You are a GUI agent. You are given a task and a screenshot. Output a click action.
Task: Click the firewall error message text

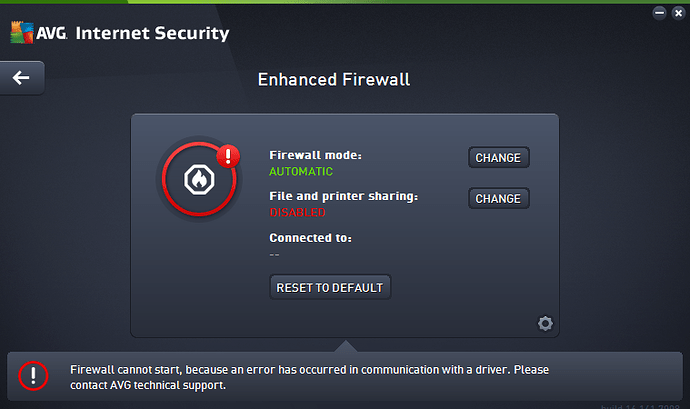(309, 377)
